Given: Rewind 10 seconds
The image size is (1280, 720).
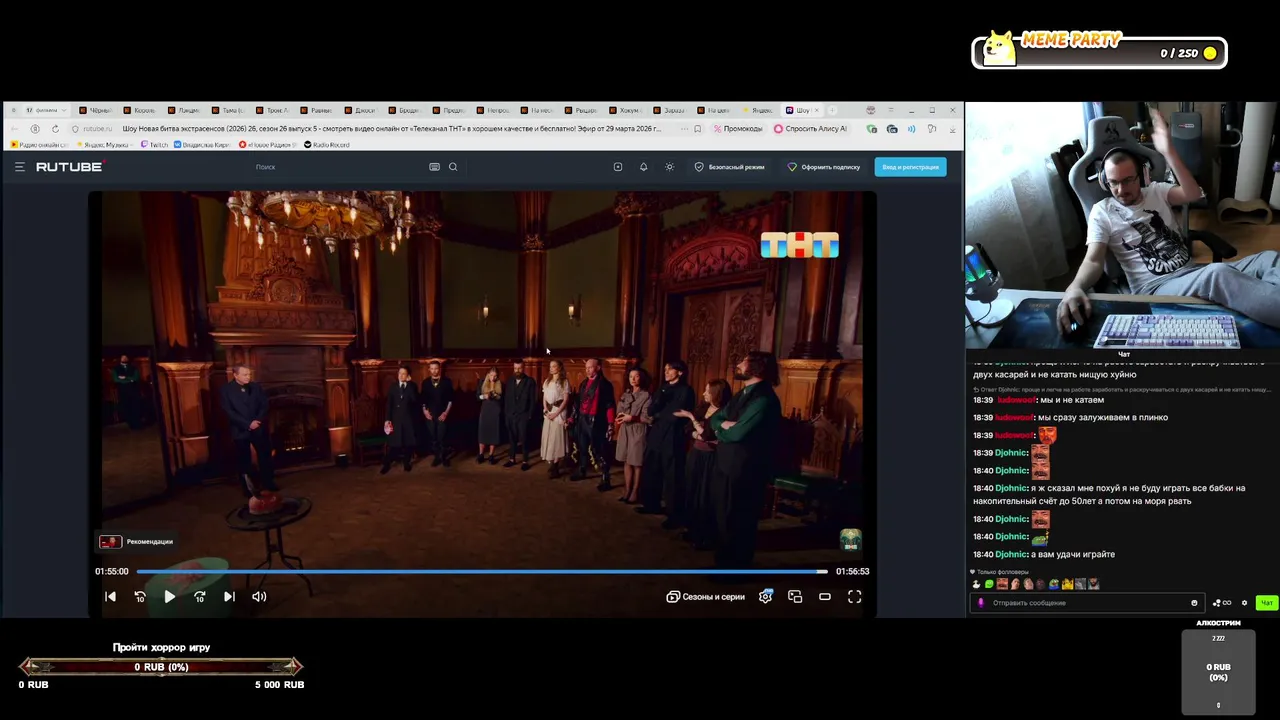Looking at the screenshot, I should pyautogui.click(x=140, y=597).
